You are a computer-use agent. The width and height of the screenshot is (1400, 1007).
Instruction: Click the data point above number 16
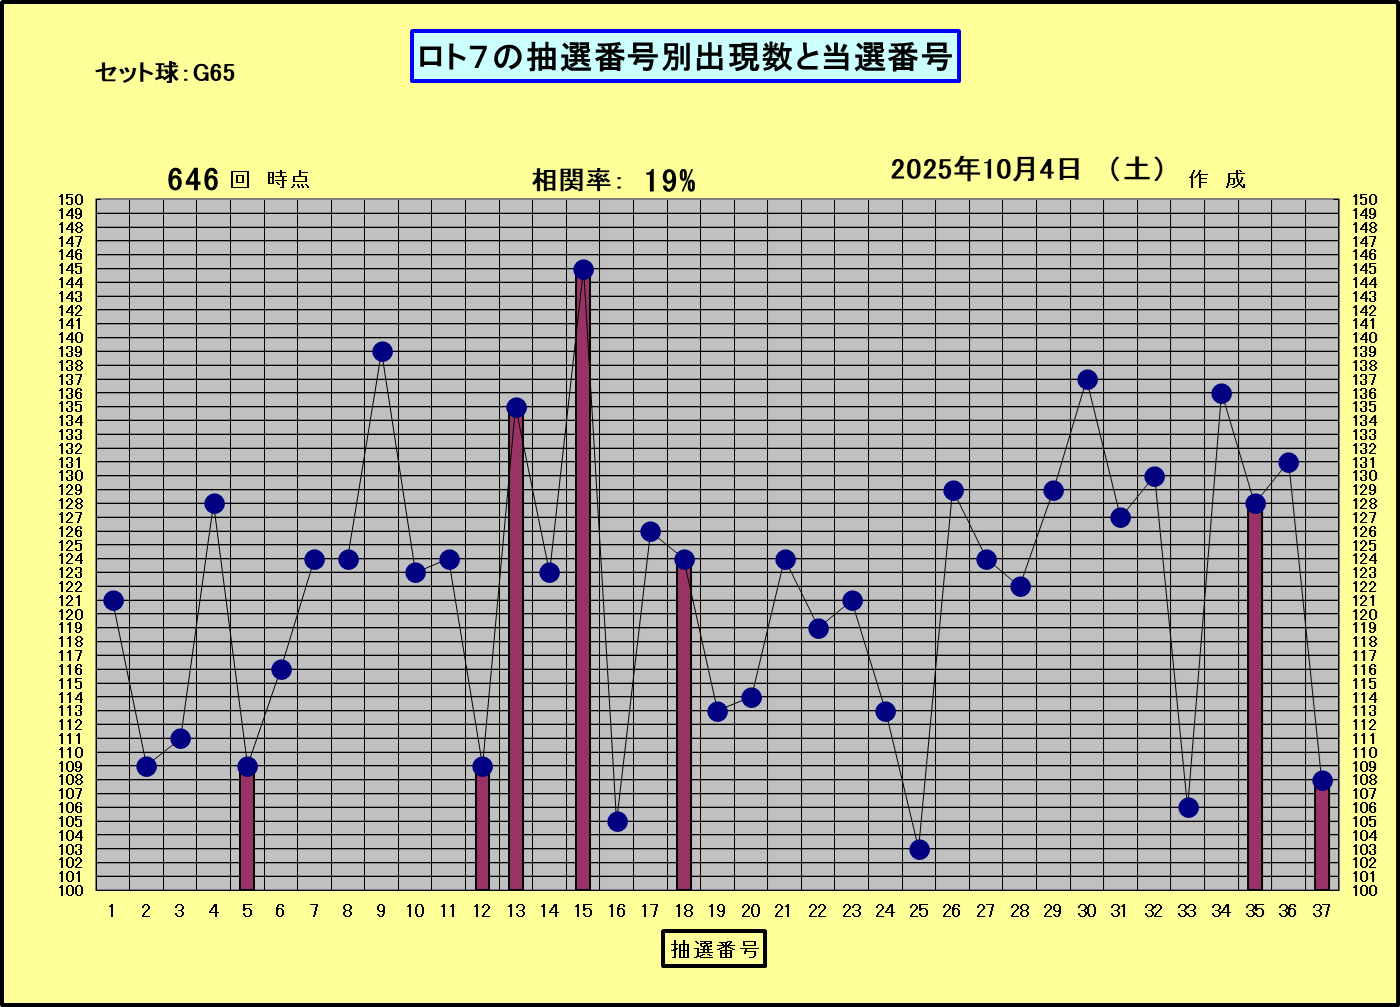(617, 822)
